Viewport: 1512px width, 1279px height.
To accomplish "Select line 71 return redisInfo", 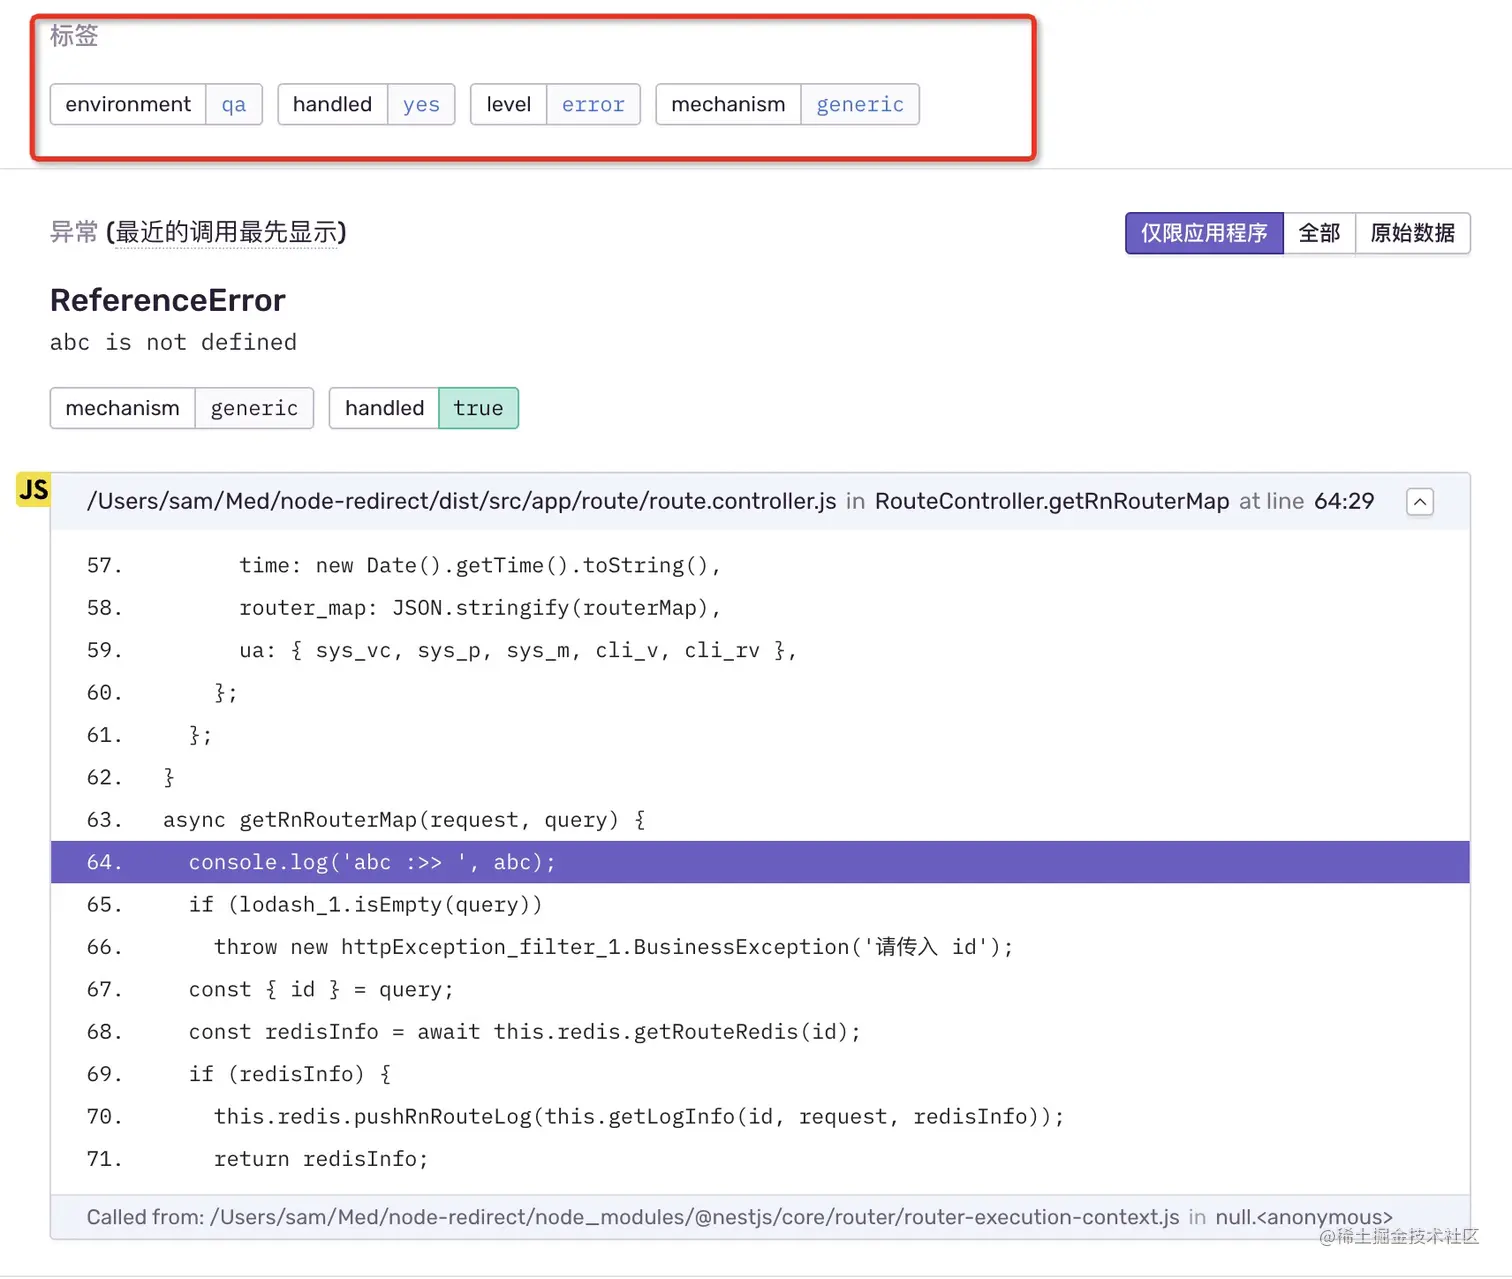I will pyautogui.click(x=760, y=1159).
